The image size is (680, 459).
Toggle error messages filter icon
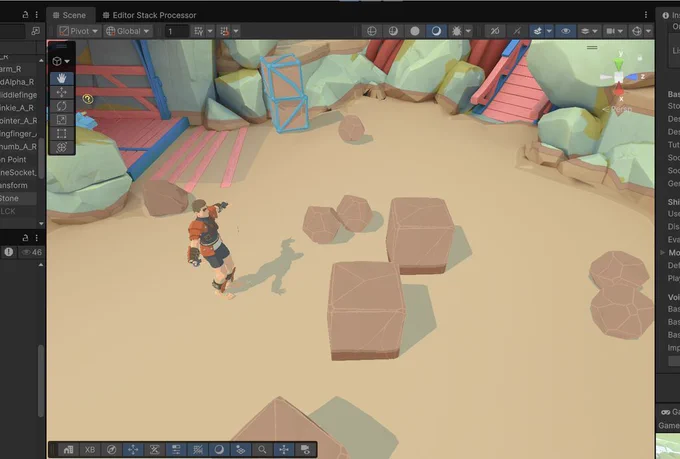coord(9,252)
